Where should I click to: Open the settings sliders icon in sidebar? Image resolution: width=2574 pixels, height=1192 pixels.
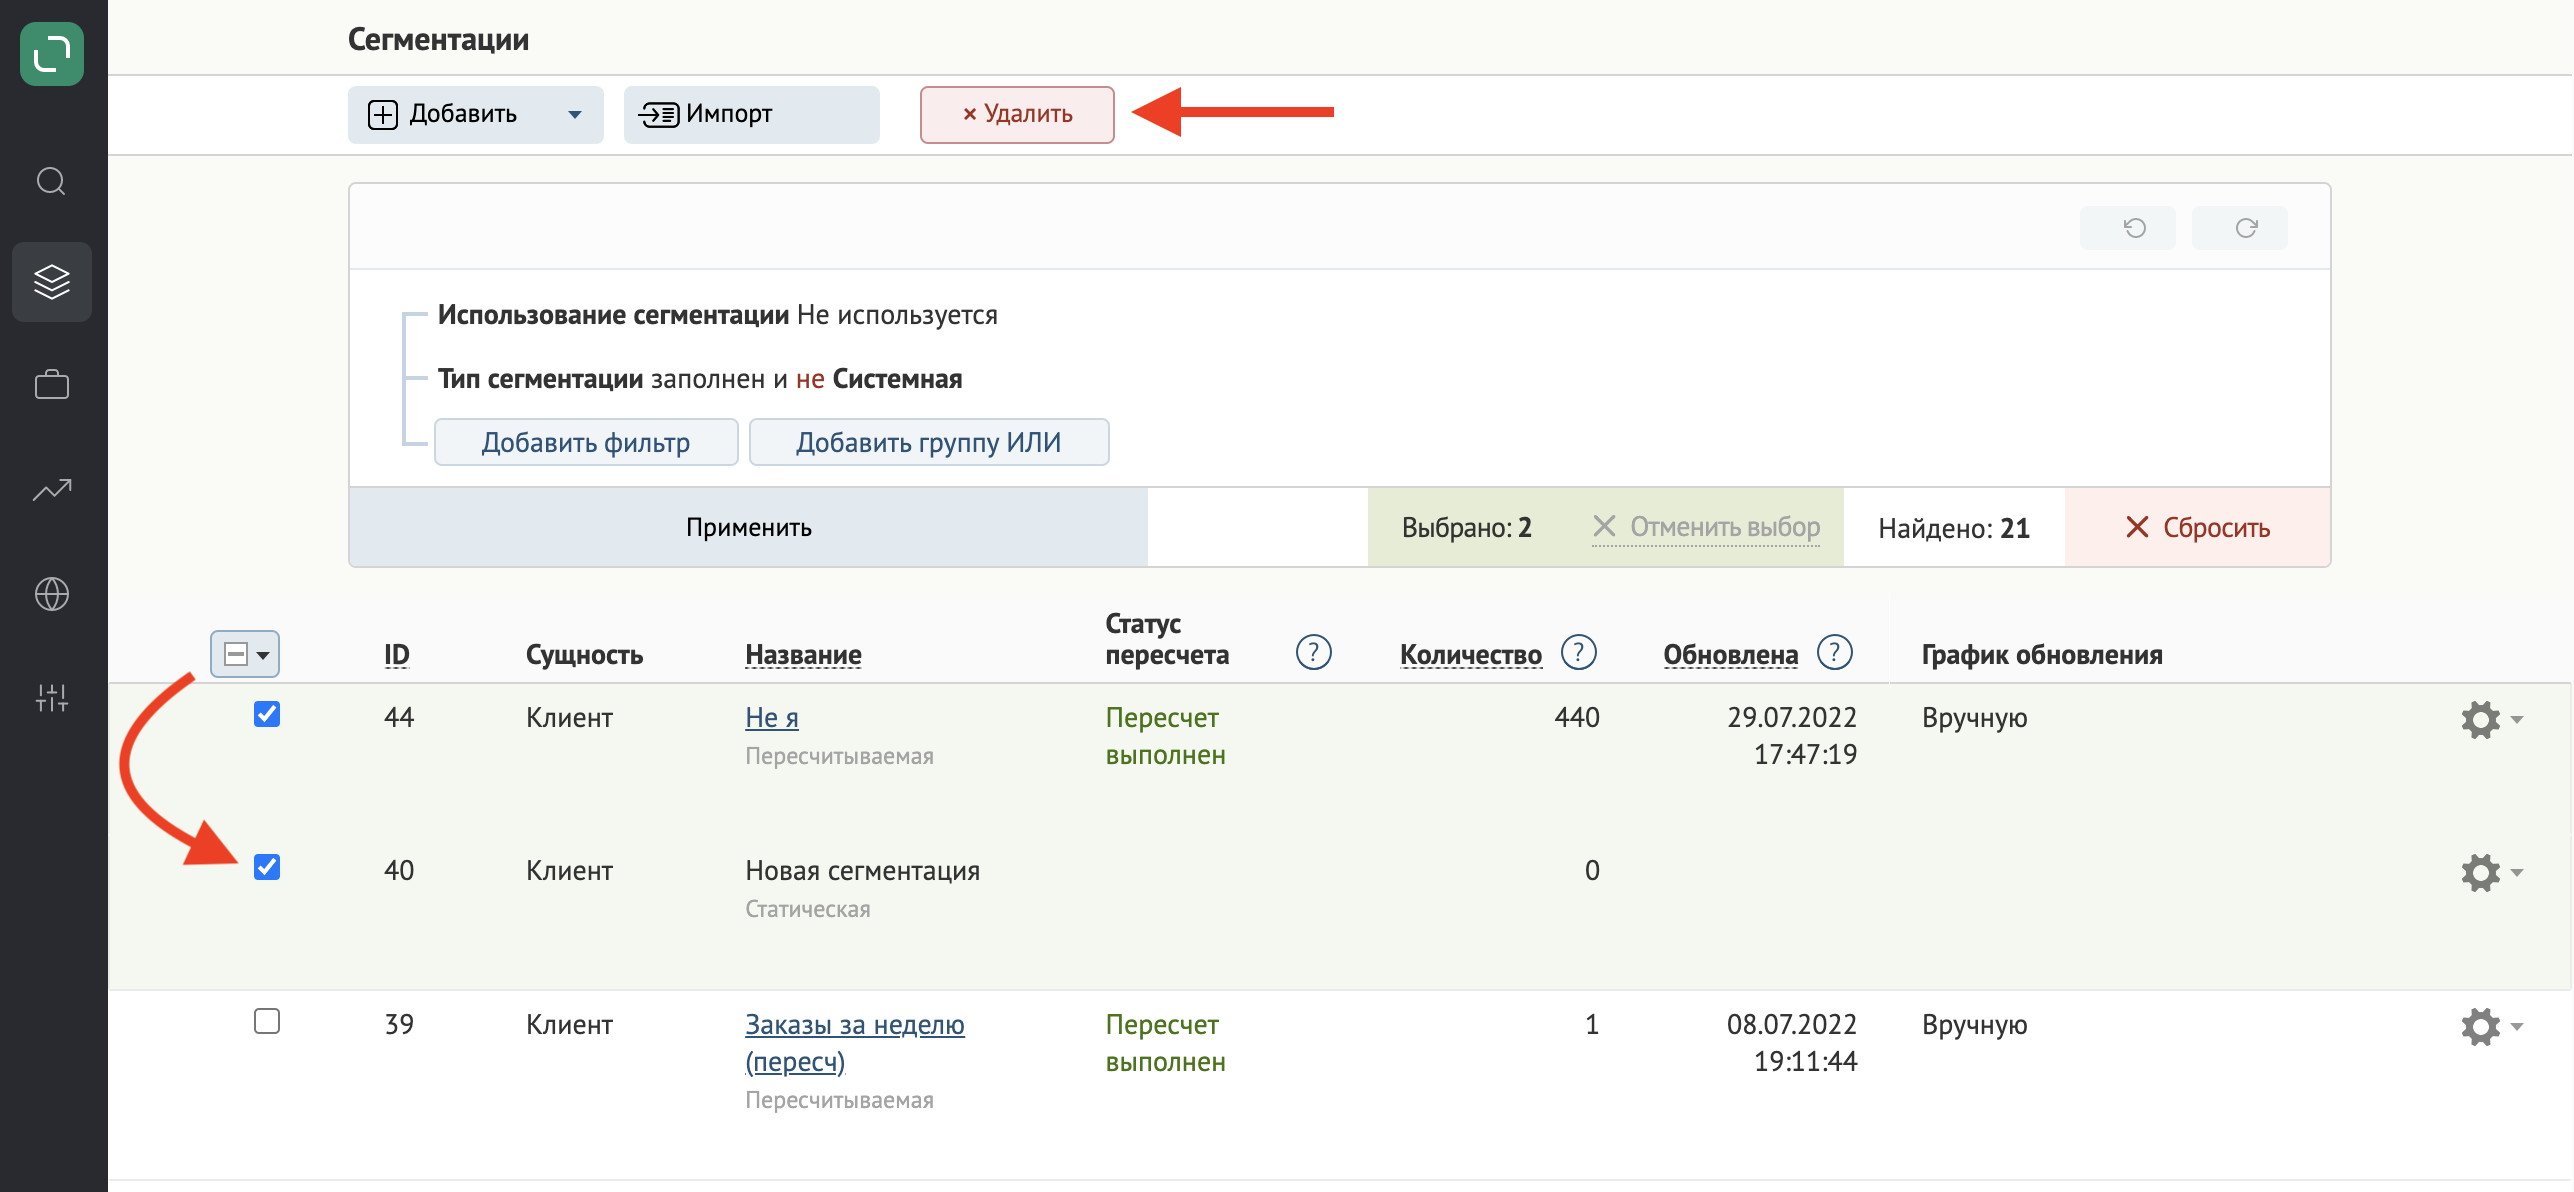click(52, 698)
